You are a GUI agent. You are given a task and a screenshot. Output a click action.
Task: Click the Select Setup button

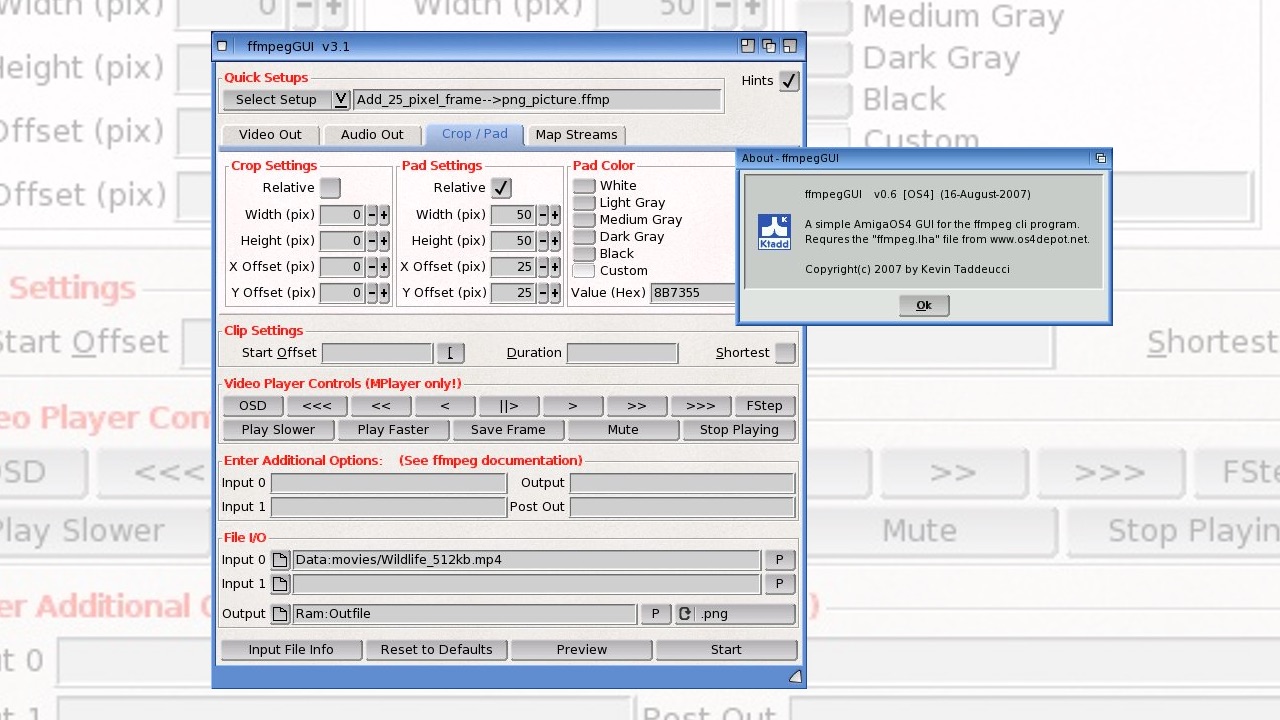click(277, 99)
